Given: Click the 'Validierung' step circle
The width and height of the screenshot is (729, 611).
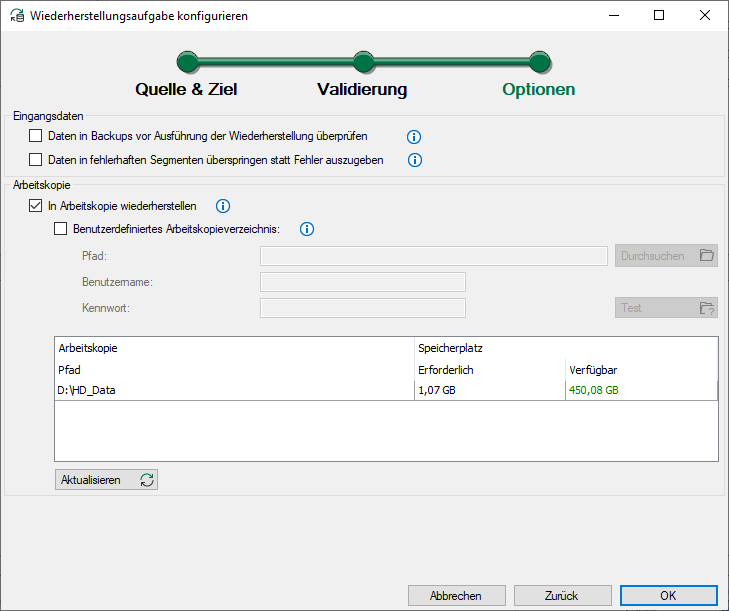Looking at the screenshot, I should coord(363,63).
